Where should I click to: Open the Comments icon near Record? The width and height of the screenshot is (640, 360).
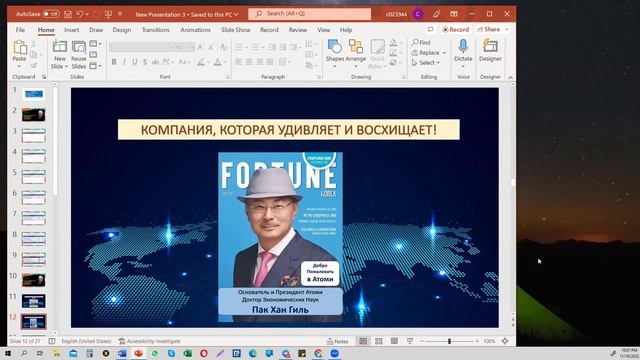[x=430, y=29]
